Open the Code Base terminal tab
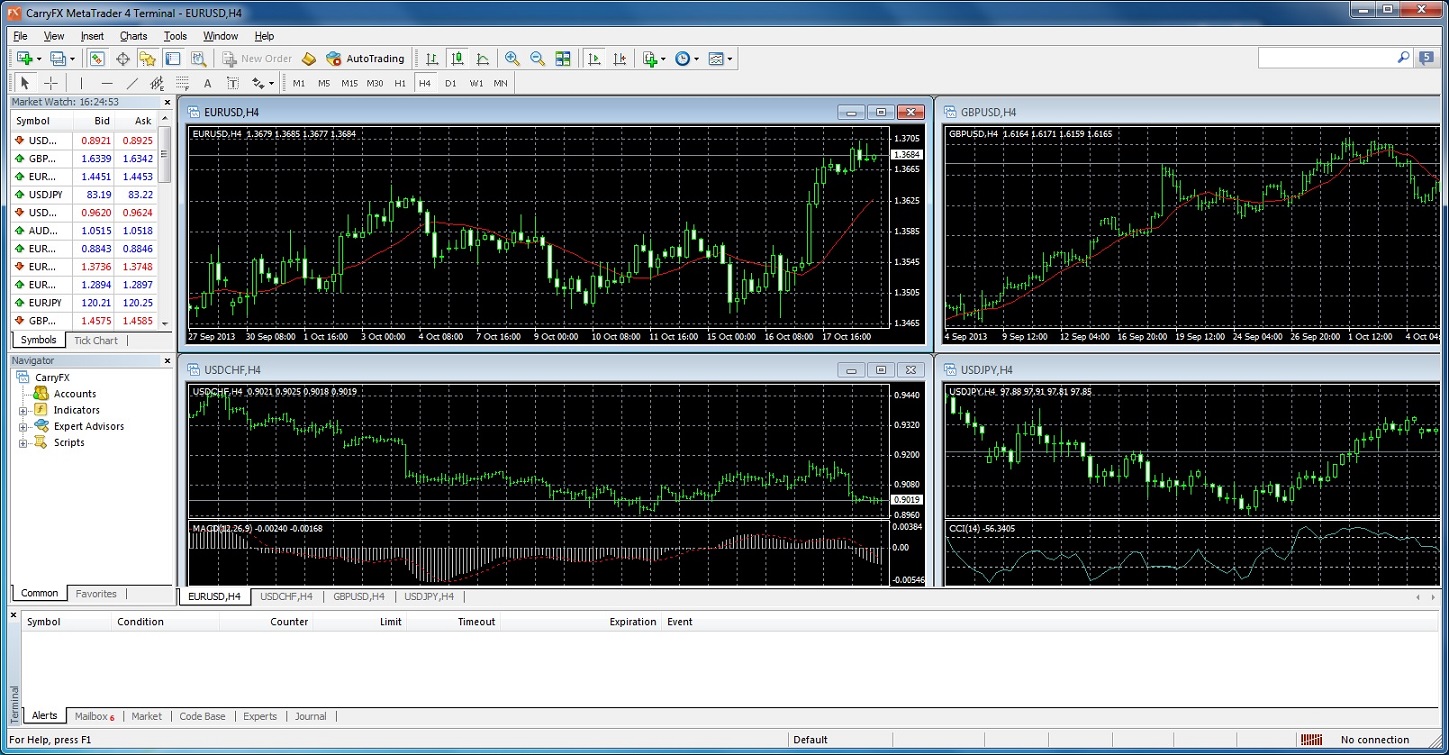Screen dimensions: 1449x755 [202, 716]
